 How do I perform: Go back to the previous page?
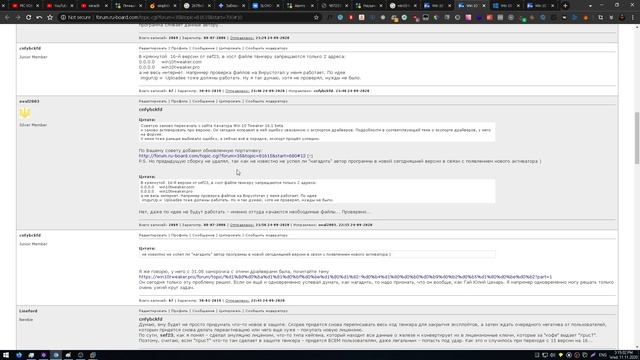(x=7, y=18)
